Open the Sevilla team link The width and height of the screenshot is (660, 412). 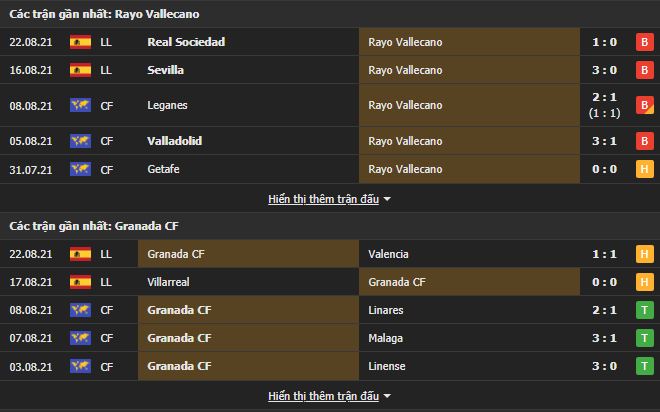pos(165,70)
